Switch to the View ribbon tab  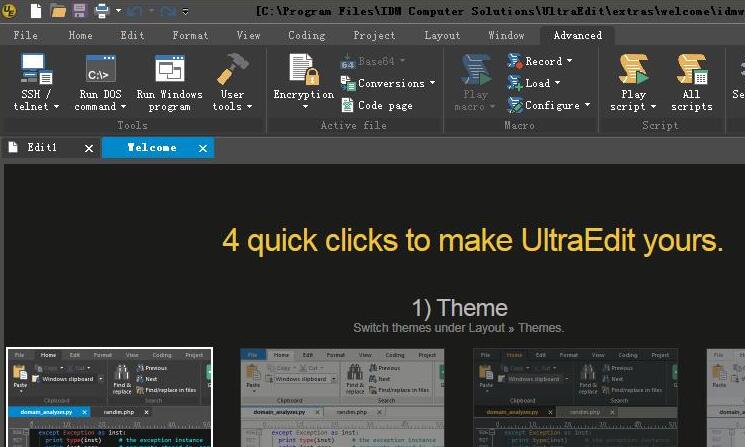click(x=248, y=35)
